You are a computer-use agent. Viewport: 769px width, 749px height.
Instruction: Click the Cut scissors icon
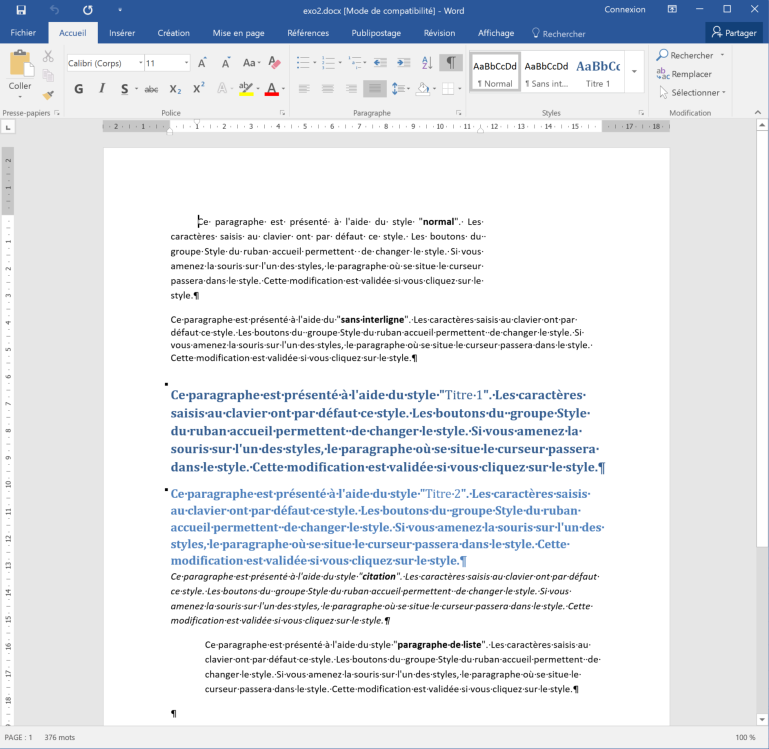coord(48,56)
